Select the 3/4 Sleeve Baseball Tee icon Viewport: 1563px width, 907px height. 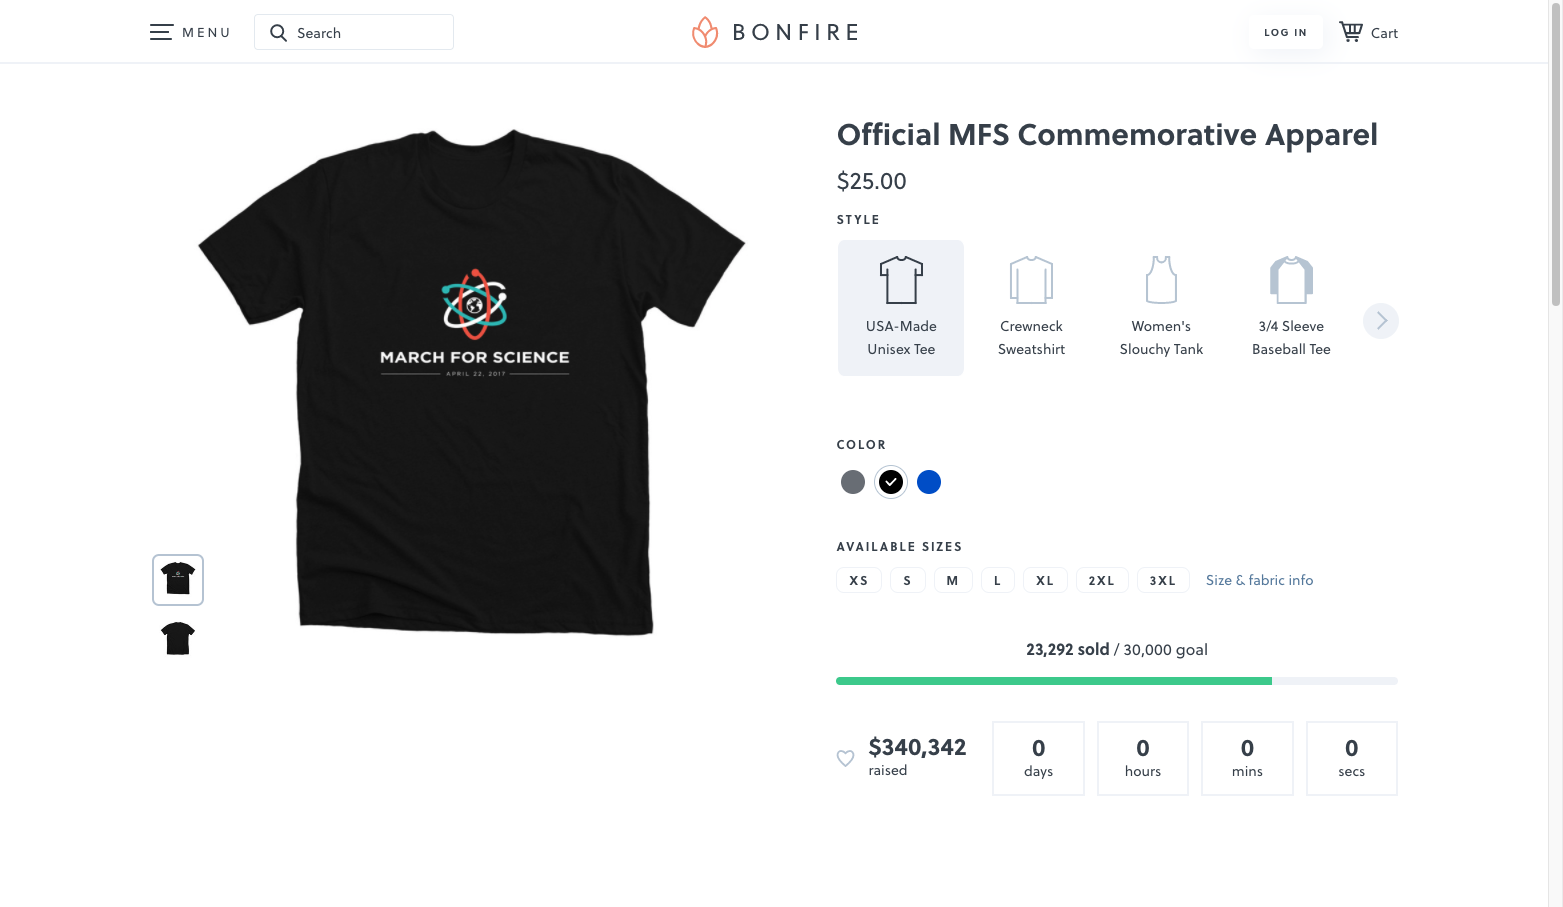[x=1291, y=280]
